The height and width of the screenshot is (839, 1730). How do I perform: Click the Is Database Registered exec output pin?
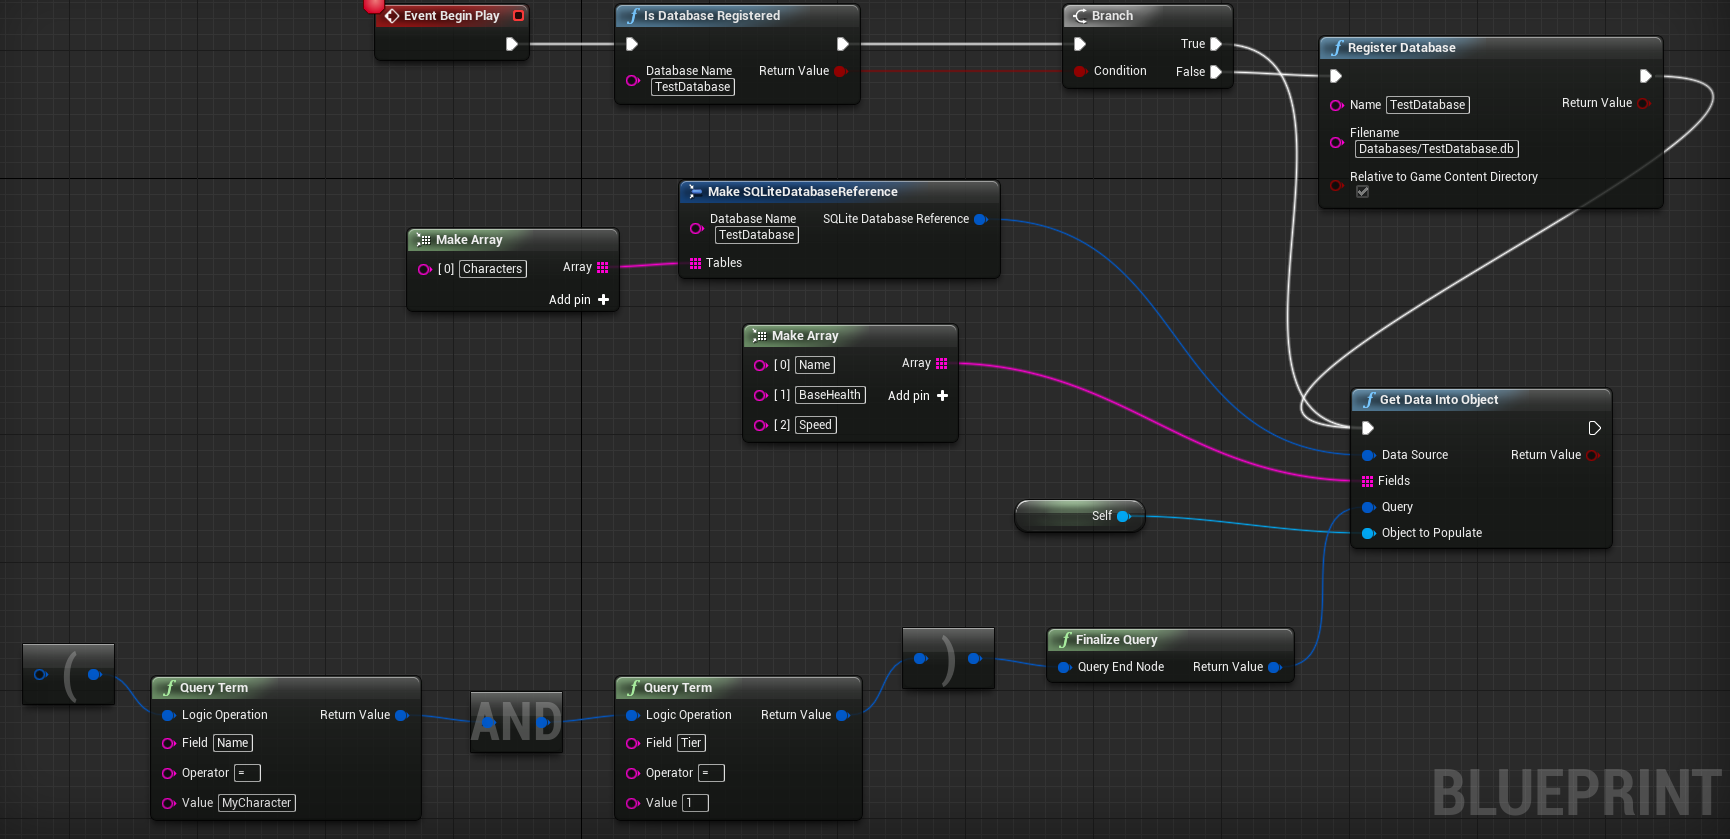tap(842, 44)
